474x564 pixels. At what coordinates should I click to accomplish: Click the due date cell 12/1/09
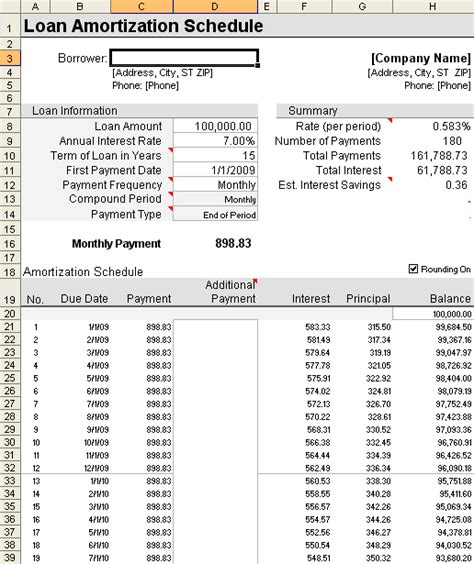coord(97,468)
